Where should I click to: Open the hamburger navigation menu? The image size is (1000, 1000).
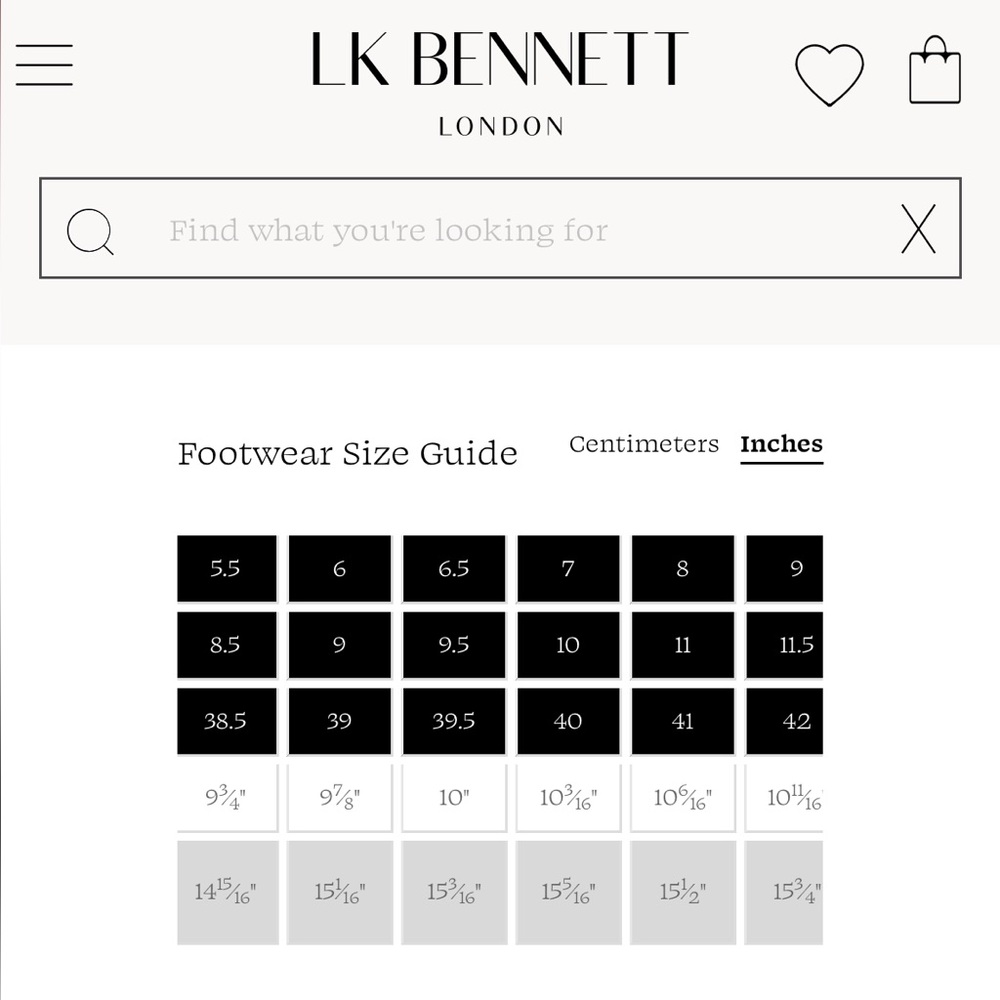pos(44,65)
